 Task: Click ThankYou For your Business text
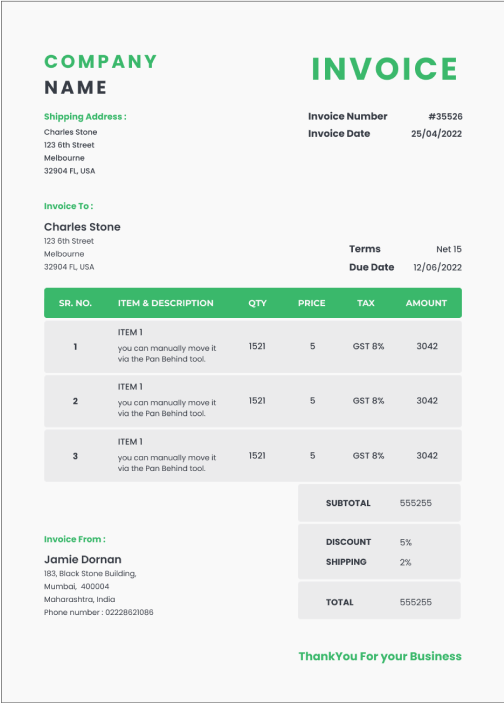click(380, 656)
